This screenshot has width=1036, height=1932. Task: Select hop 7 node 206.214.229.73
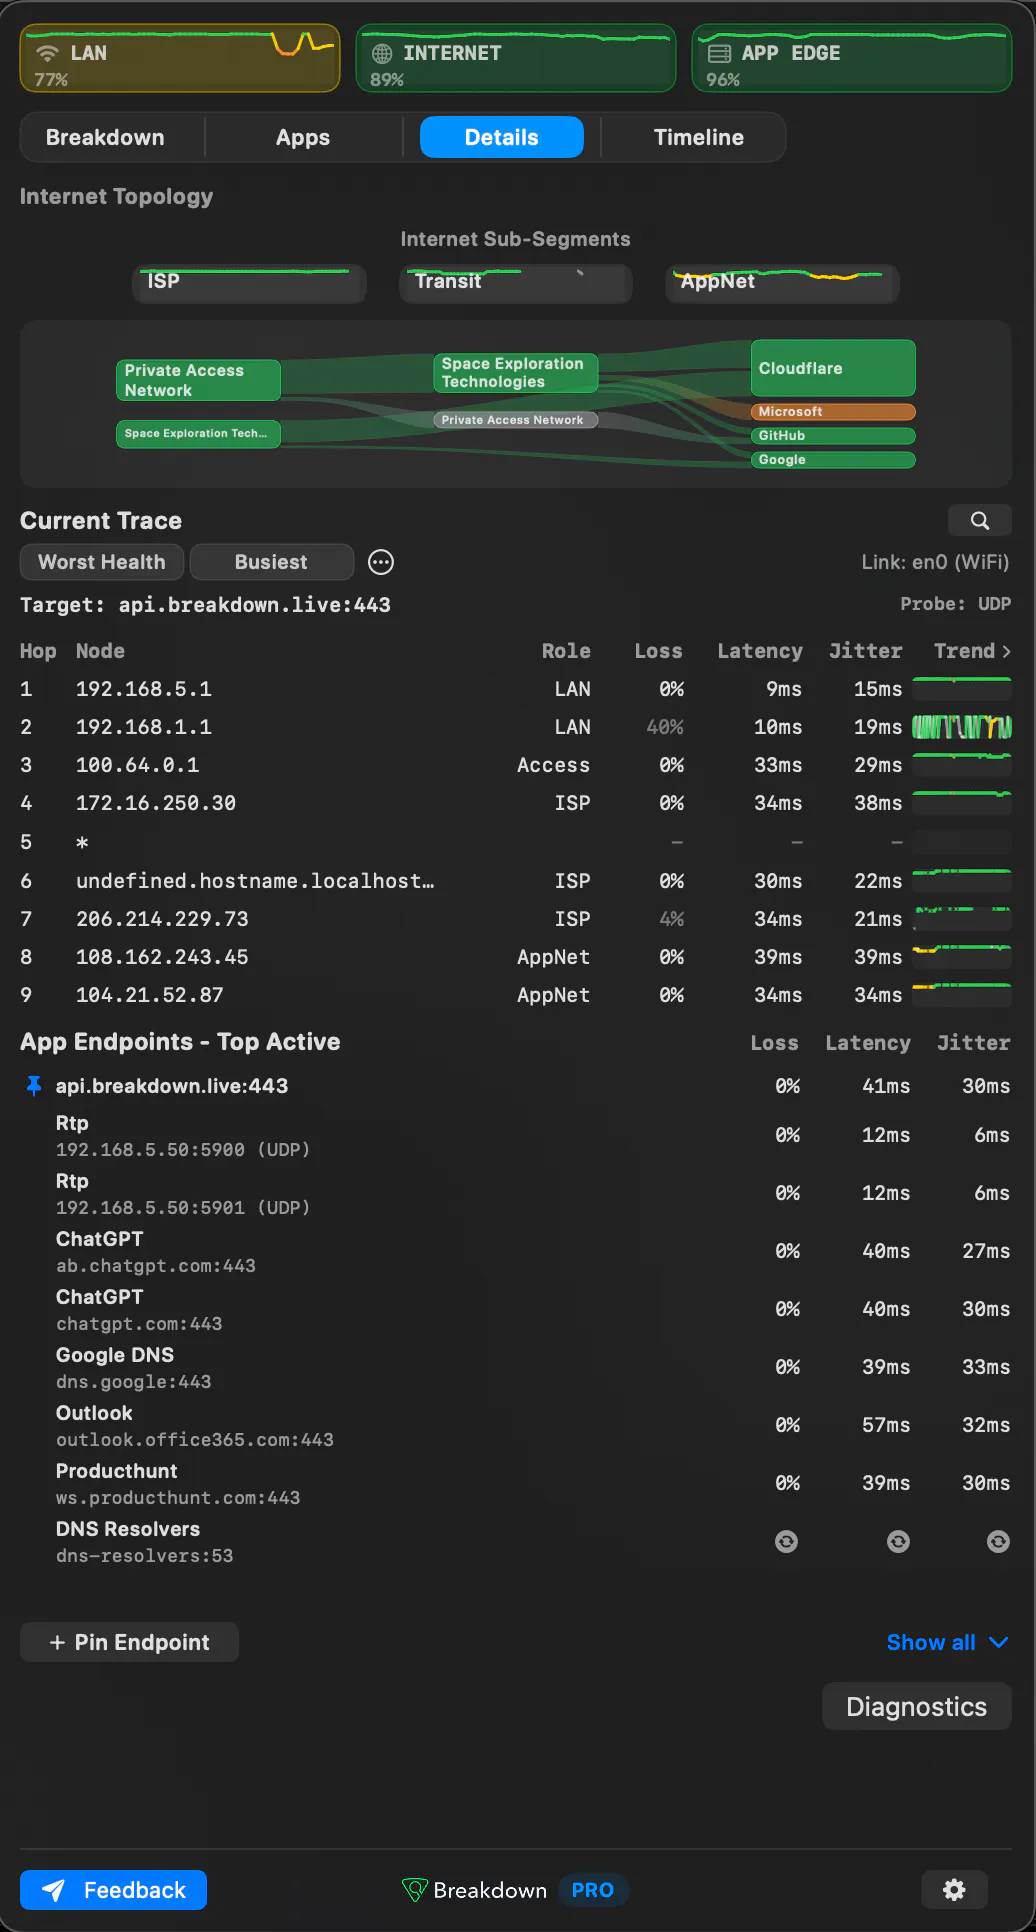point(515,919)
